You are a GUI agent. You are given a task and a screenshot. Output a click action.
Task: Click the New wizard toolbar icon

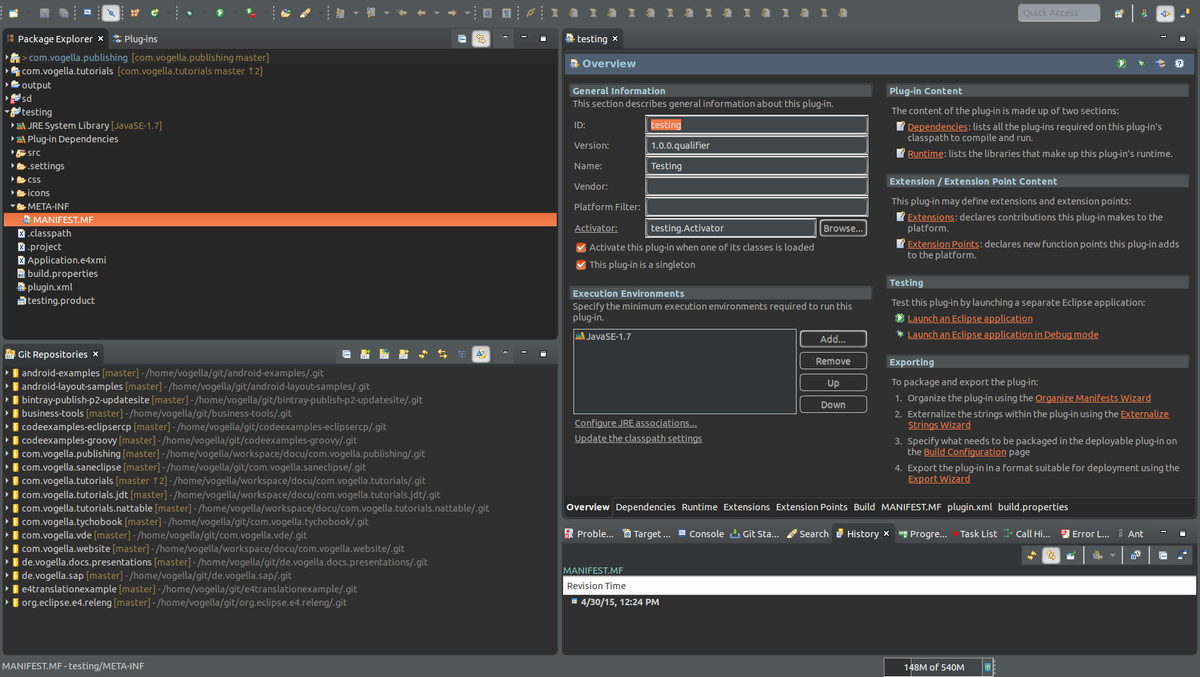(x=14, y=13)
